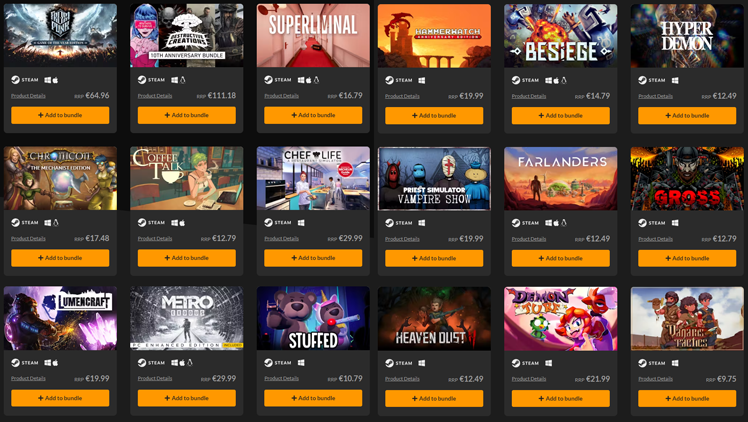Add Vagrus tactics game to bundle
748x422 pixels.
tap(687, 399)
